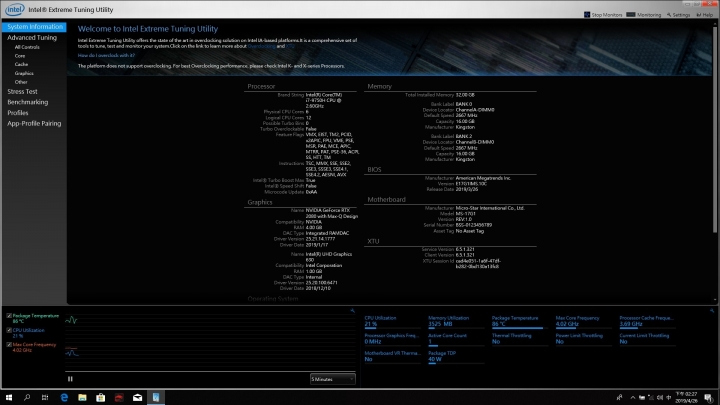Click the CPU Utilization 21 % monitor tile
The image size is (720, 405).
[392, 321]
